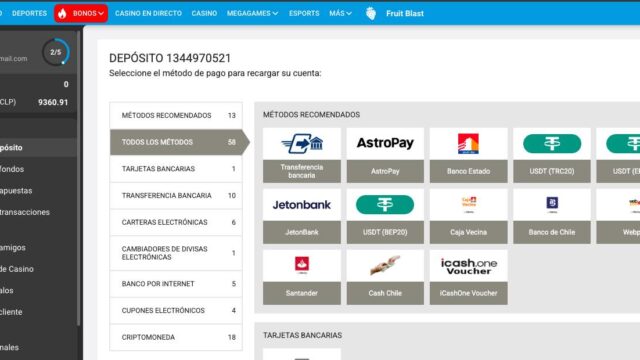
Task: Choose Caja Vecina payment option
Action: pyautogui.click(x=468, y=216)
